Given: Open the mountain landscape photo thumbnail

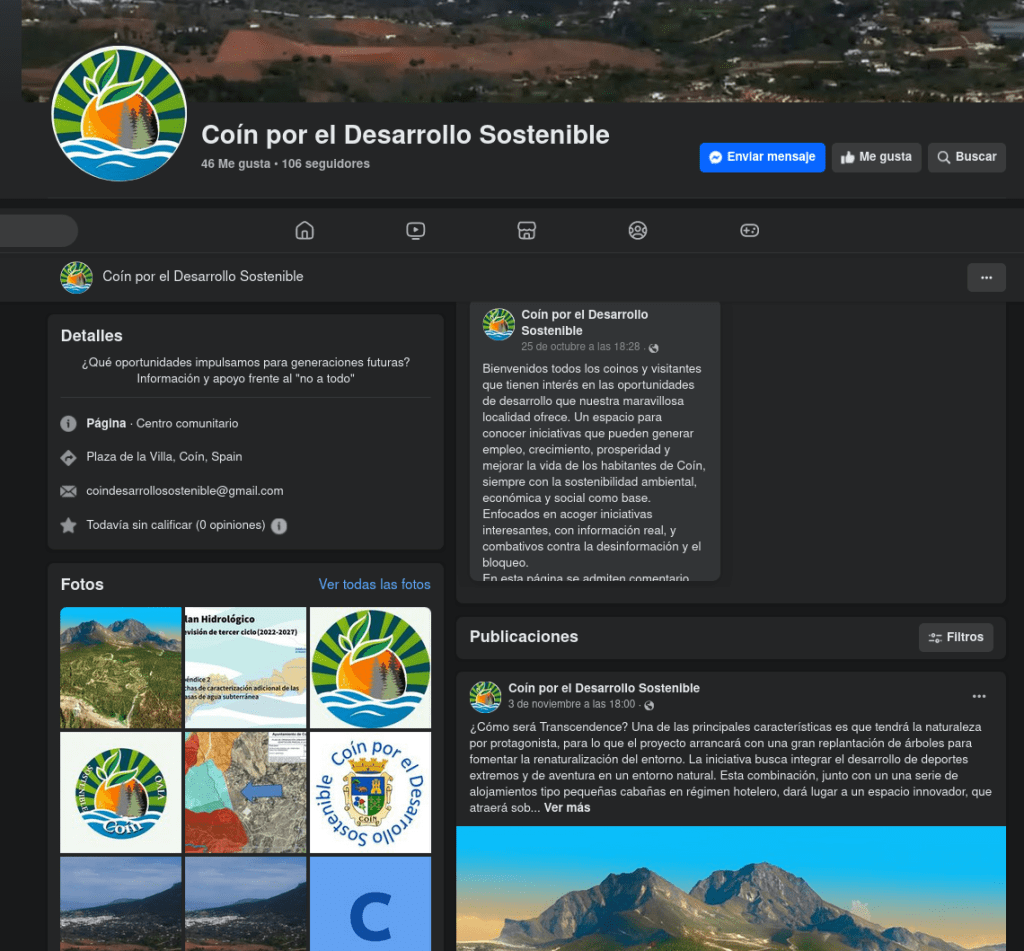Looking at the screenshot, I should 121,667.
